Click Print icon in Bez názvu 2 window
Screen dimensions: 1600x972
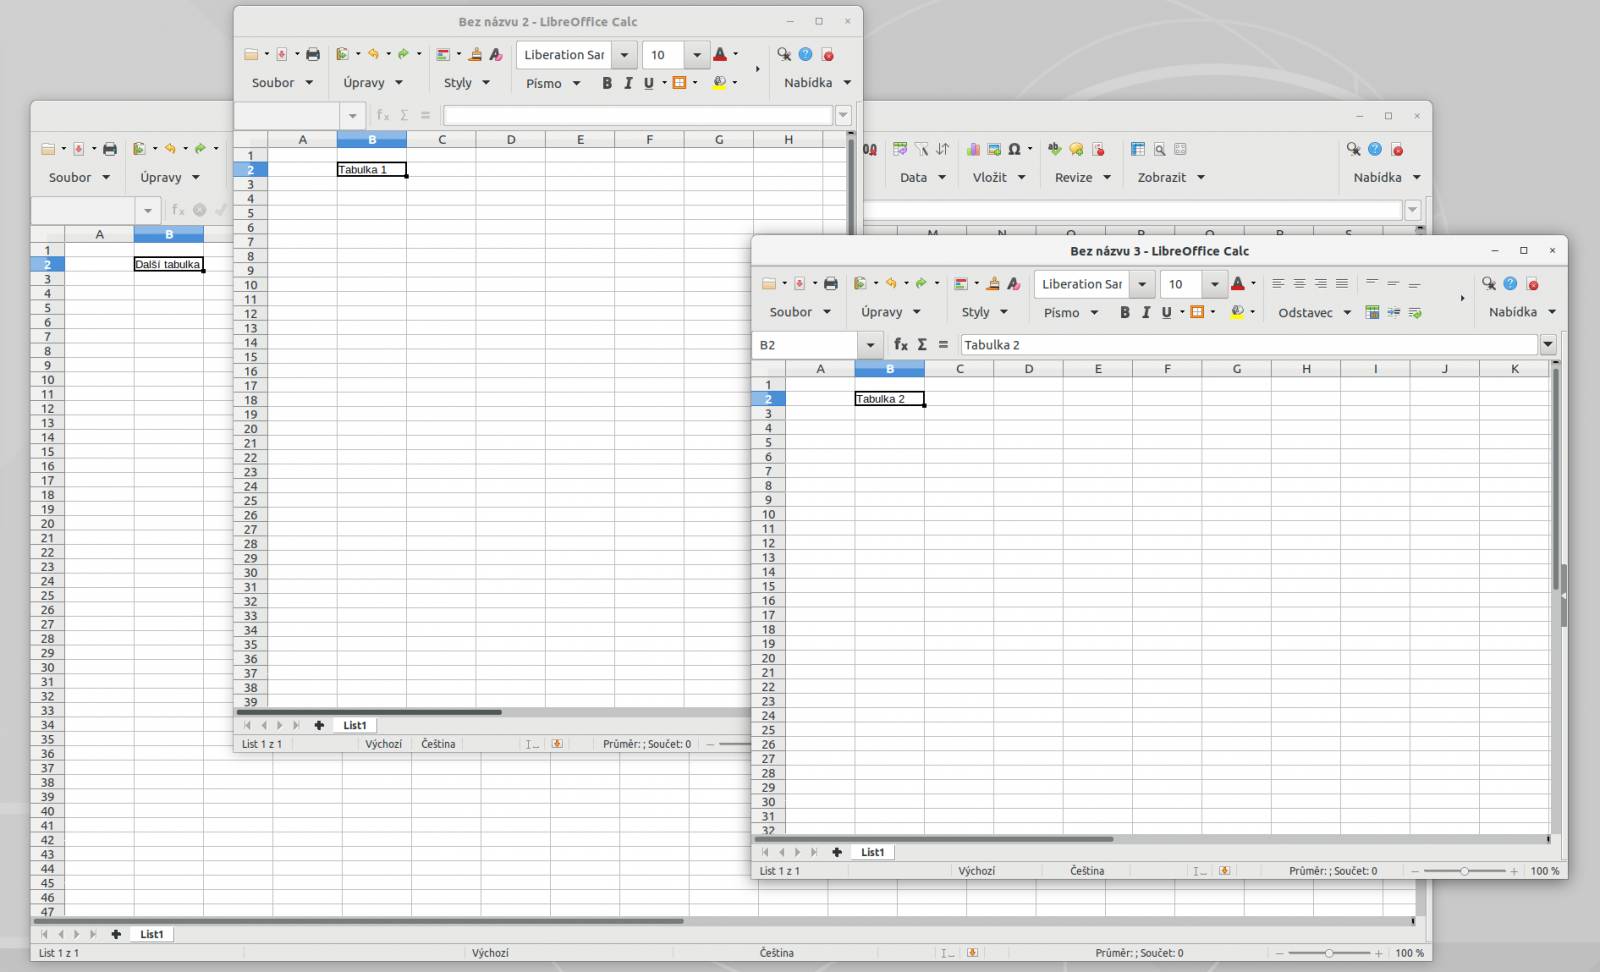coord(313,55)
